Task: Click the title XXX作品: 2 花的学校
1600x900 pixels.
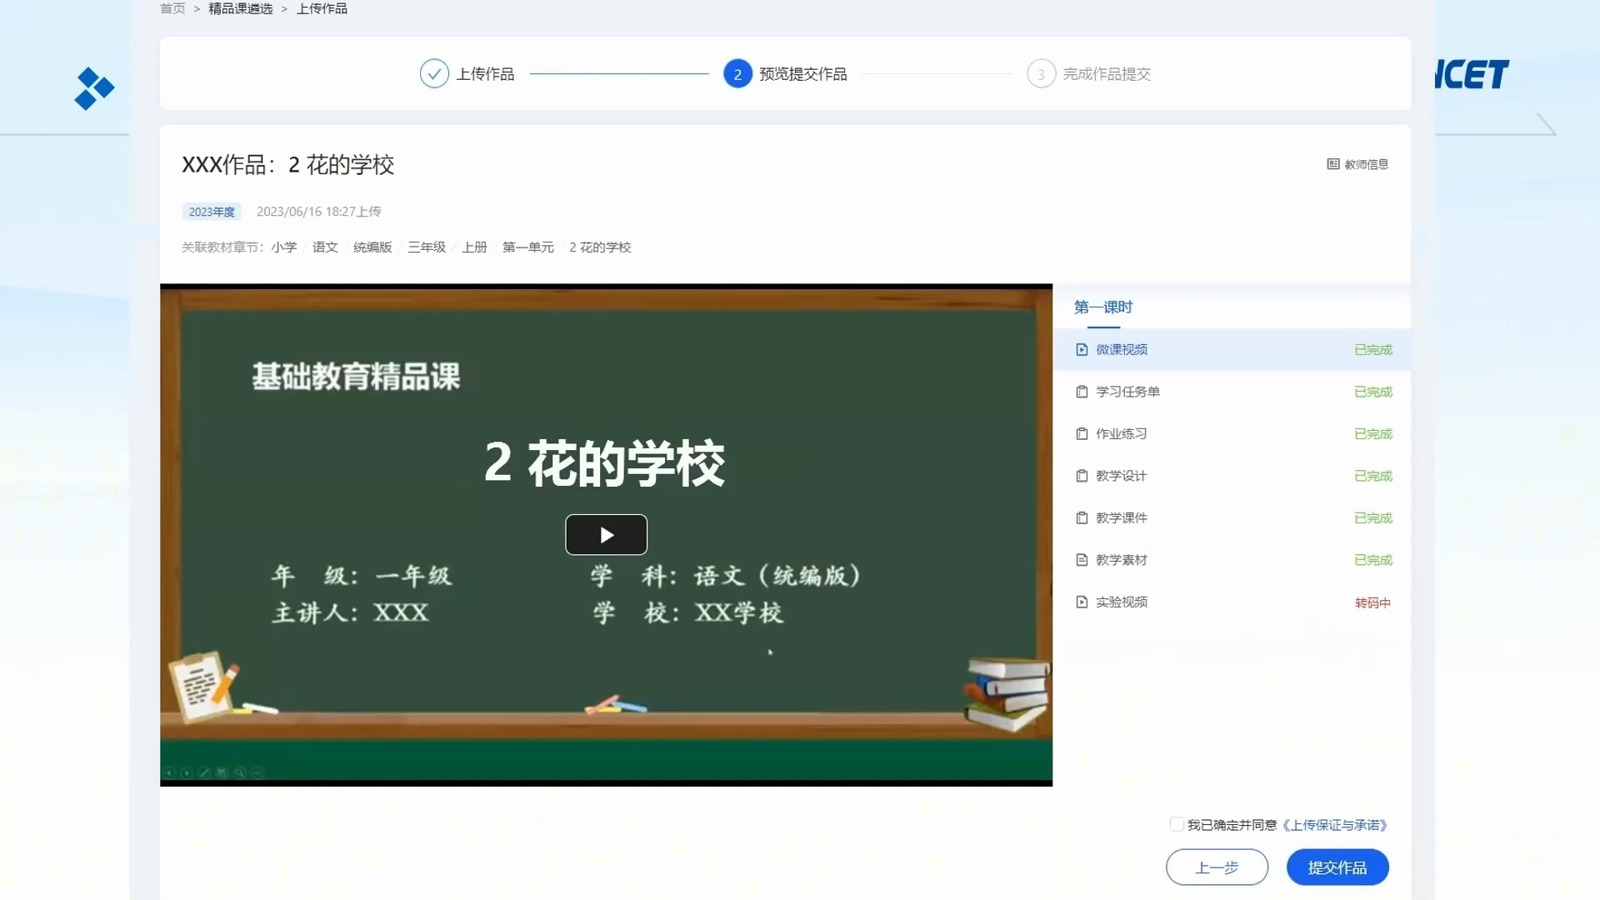Action: pos(288,164)
